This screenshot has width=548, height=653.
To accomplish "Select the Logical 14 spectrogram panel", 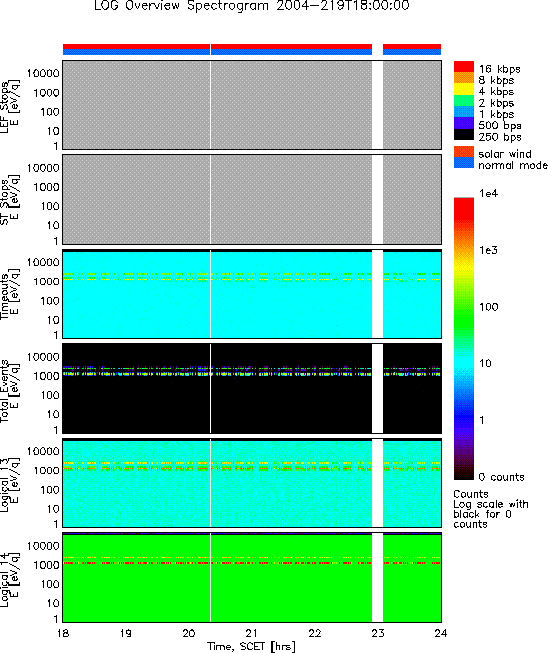I will tap(252, 577).
